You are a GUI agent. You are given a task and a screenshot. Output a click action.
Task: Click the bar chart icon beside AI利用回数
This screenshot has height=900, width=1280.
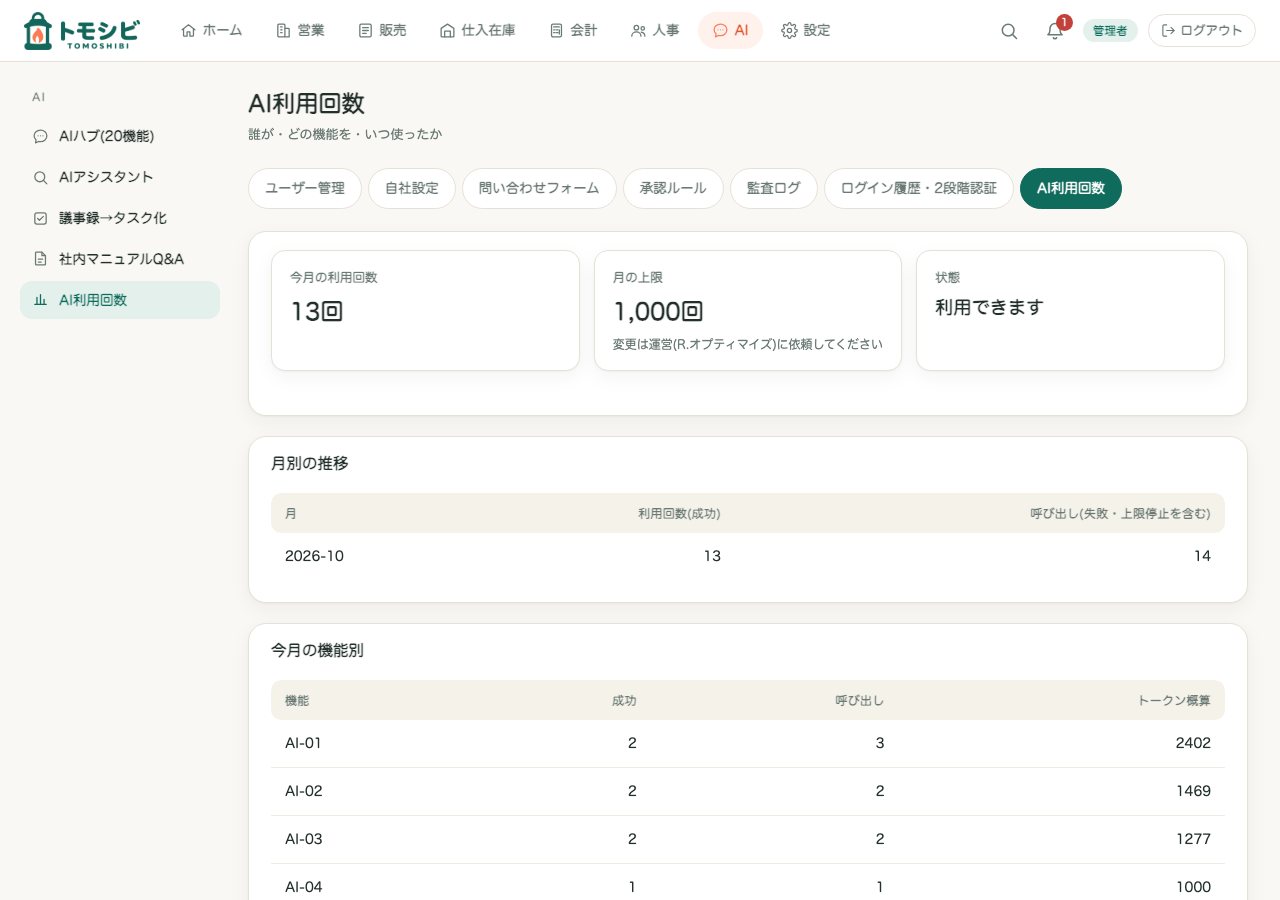41,300
